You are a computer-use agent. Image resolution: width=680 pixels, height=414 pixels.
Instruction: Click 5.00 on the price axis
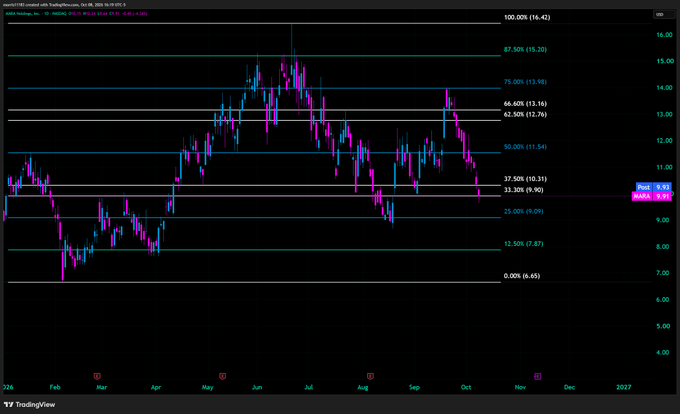(x=663, y=326)
